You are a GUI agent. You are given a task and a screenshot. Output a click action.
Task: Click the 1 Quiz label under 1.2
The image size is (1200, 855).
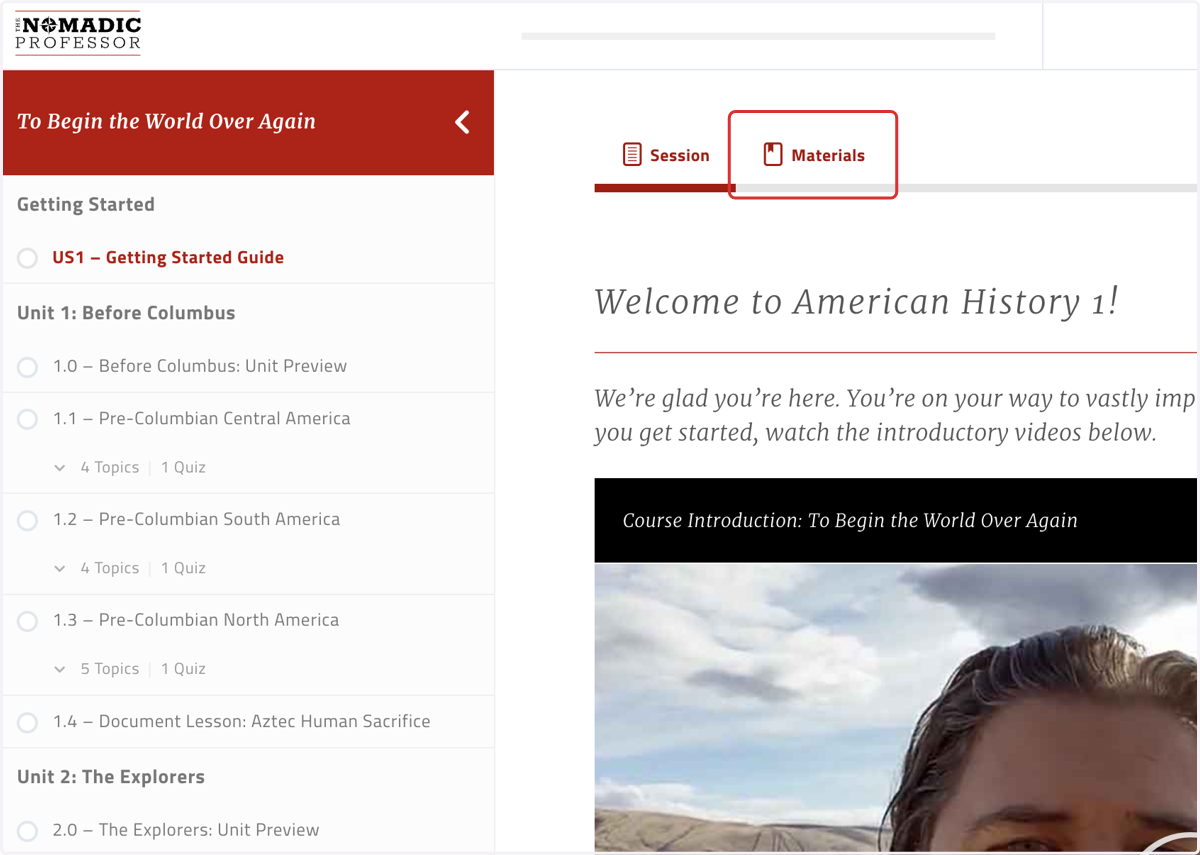click(183, 568)
